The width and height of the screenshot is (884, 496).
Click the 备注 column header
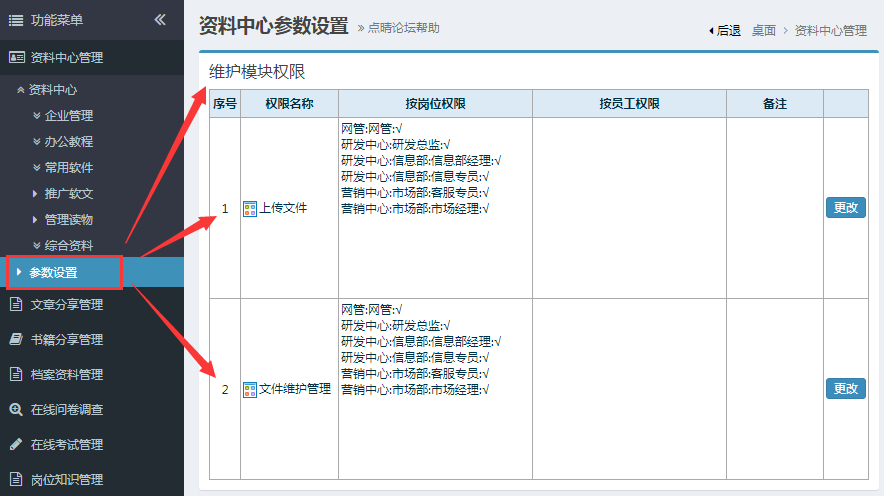pyautogui.click(x=775, y=104)
